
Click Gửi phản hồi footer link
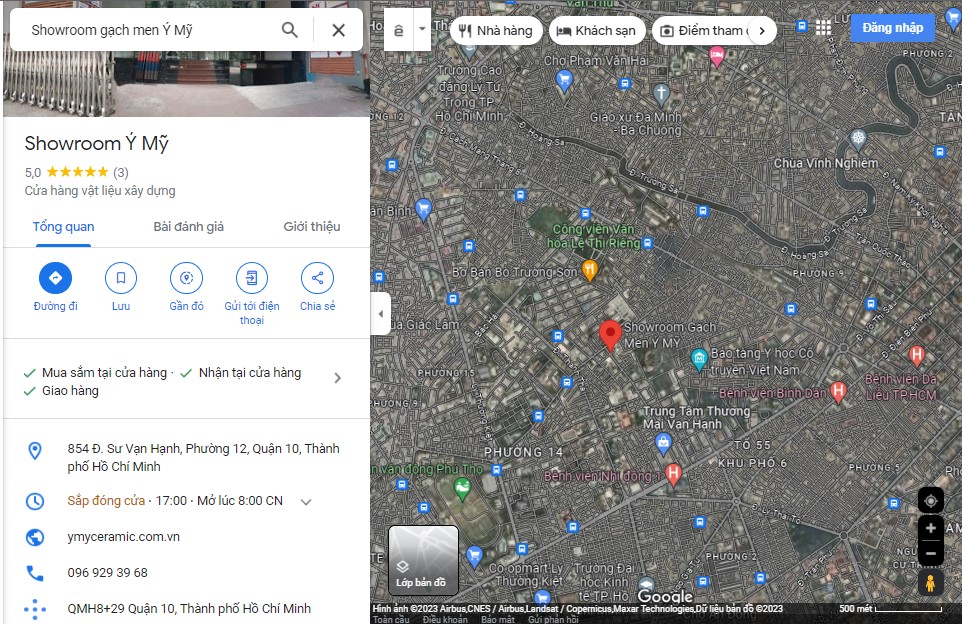[553, 620]
